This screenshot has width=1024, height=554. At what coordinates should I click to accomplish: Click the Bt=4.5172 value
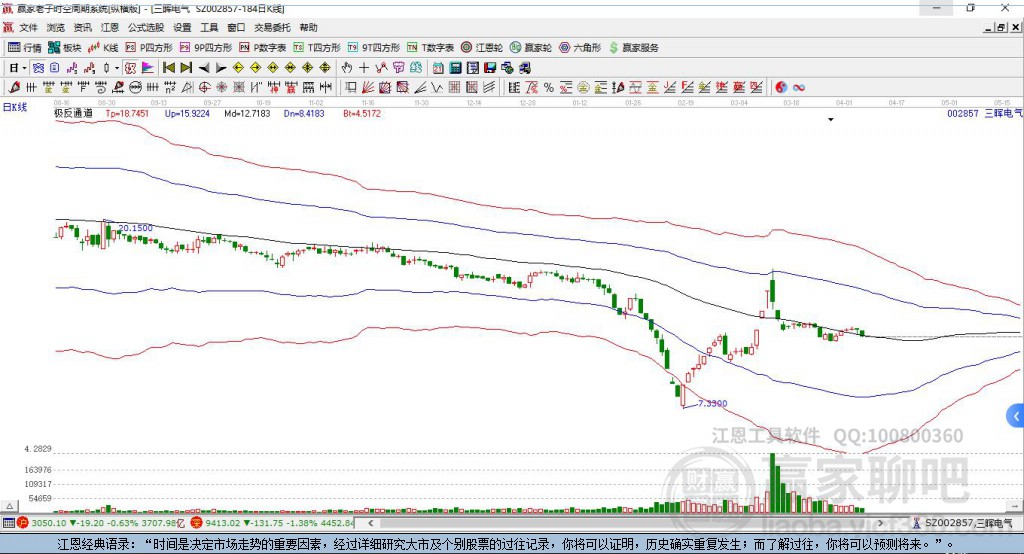tap(362, 113)
